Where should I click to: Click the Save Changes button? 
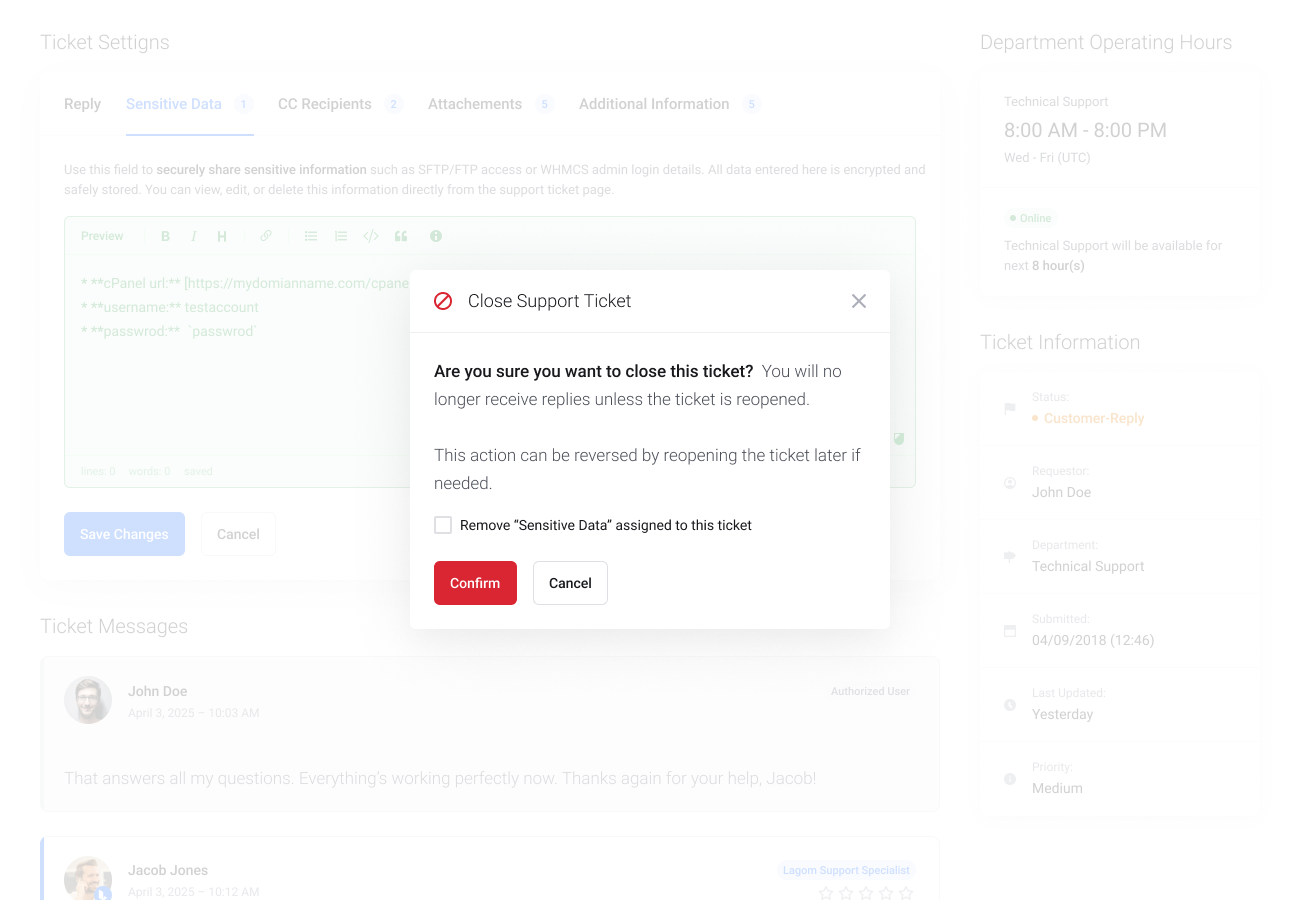click(124, 534)
